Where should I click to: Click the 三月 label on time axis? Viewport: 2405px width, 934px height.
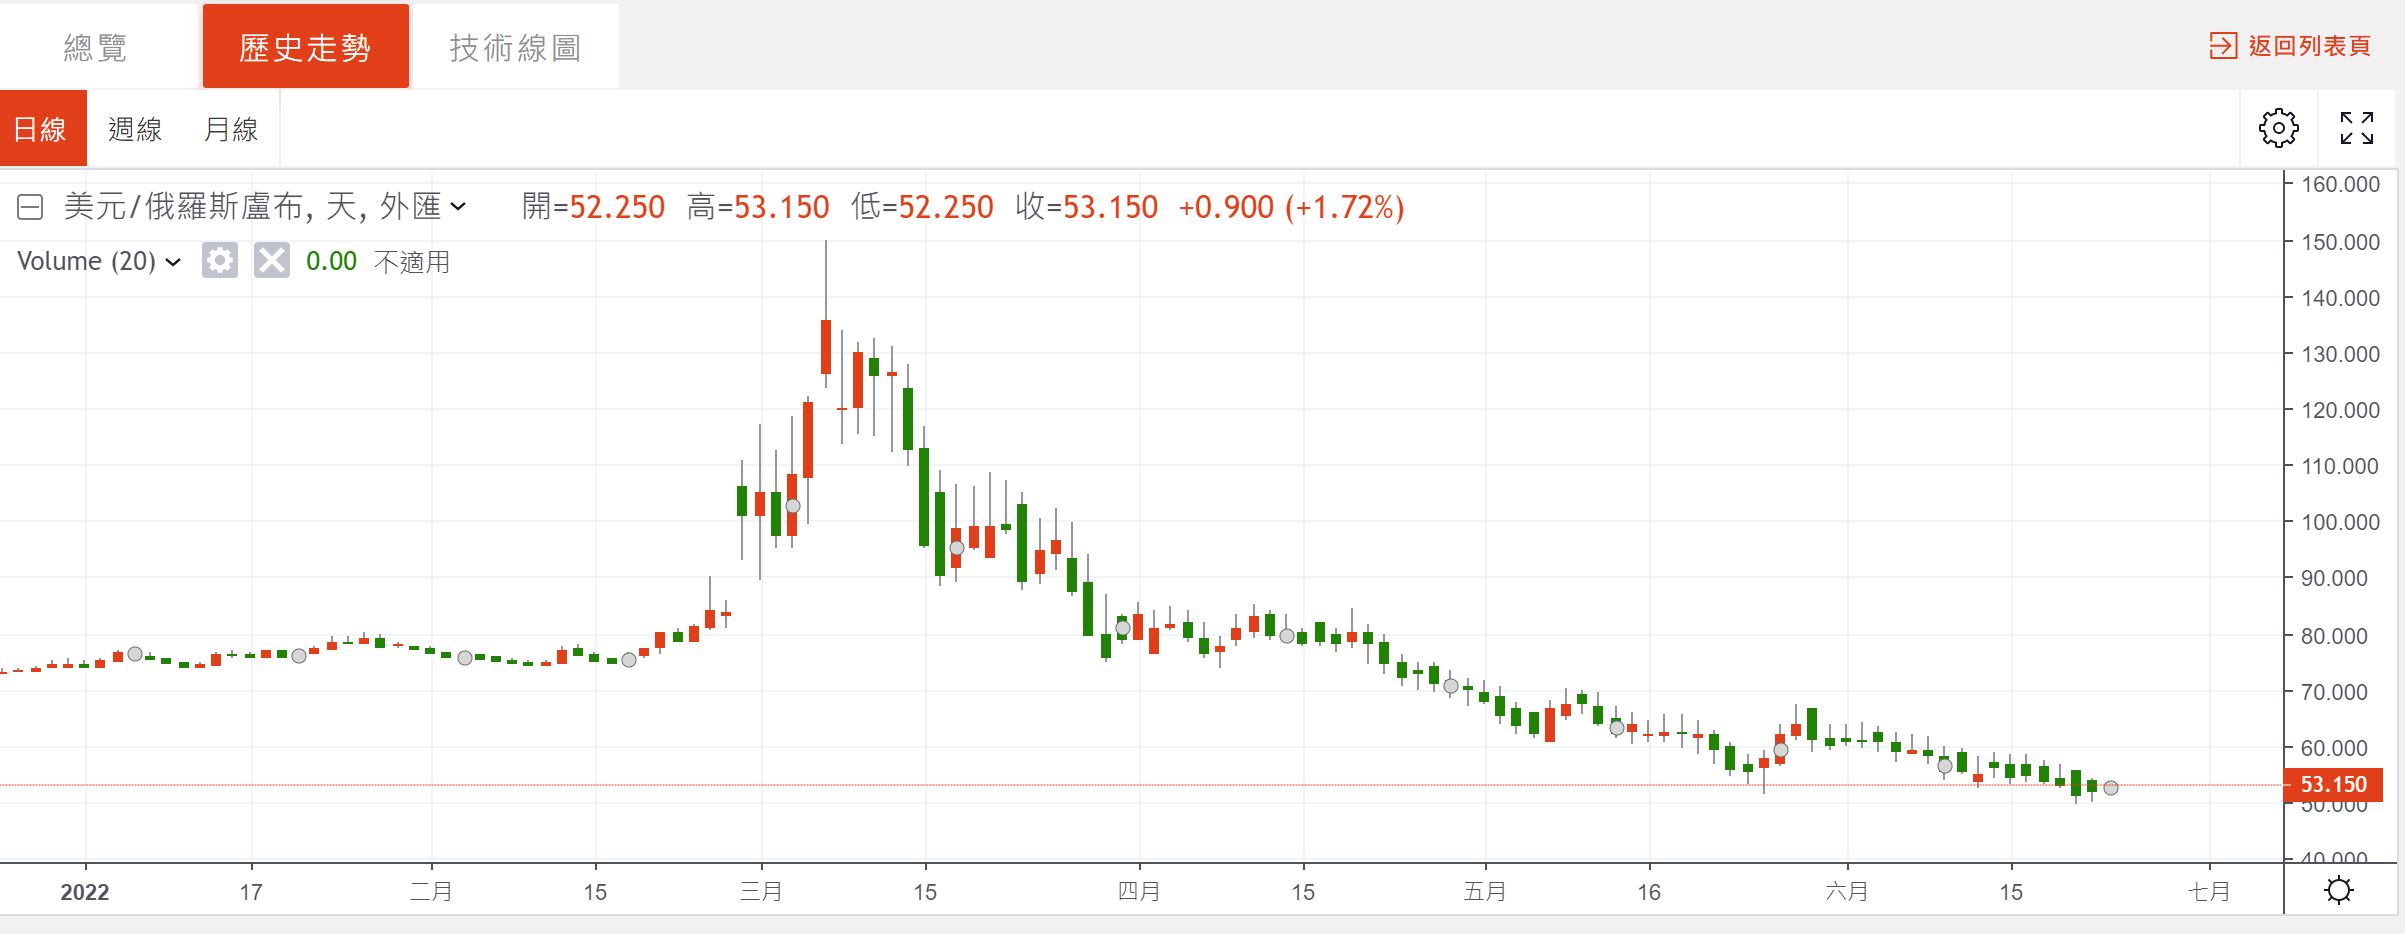[x=760, y=891]
